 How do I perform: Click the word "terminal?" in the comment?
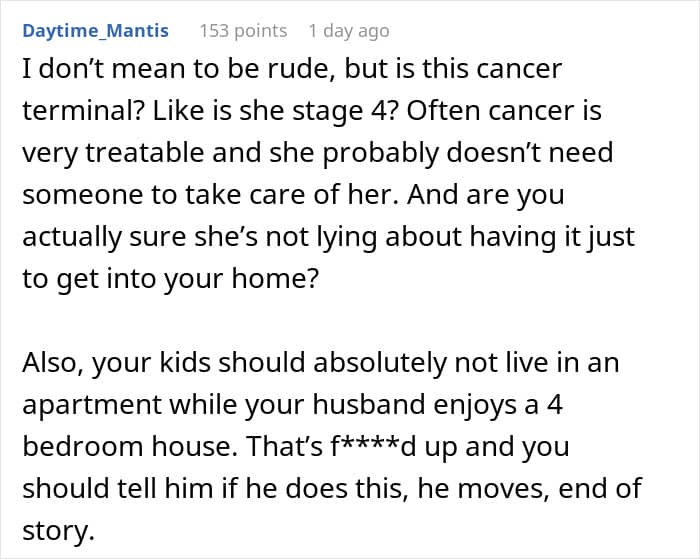coord(83,111)
